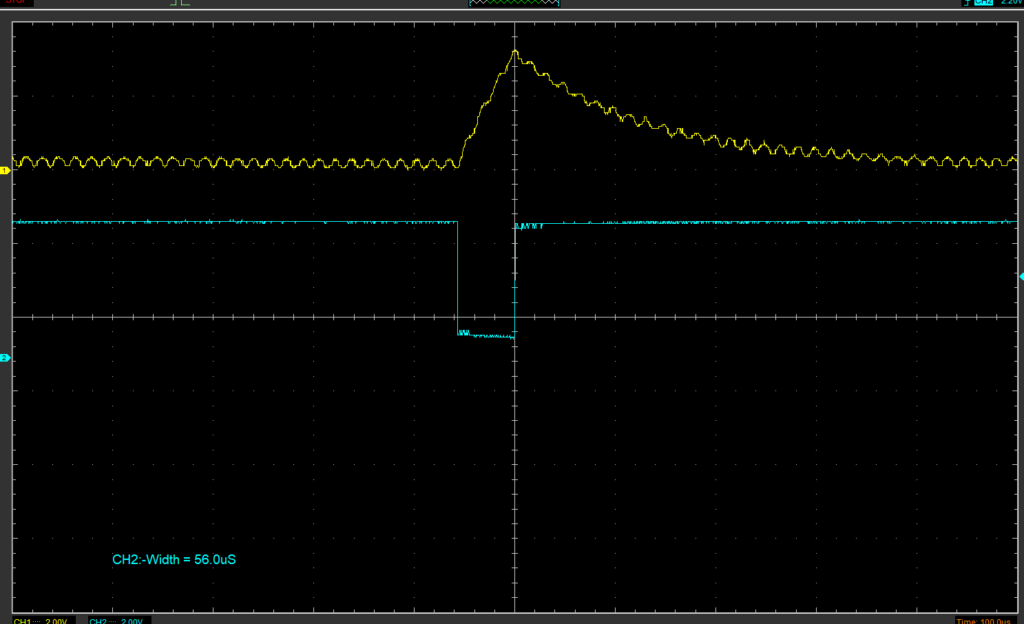The height and width of the screenshot is (624, 1024).
Task: Click the peak of the yellow CH1 waveform
Action: (x=515, y=52)
